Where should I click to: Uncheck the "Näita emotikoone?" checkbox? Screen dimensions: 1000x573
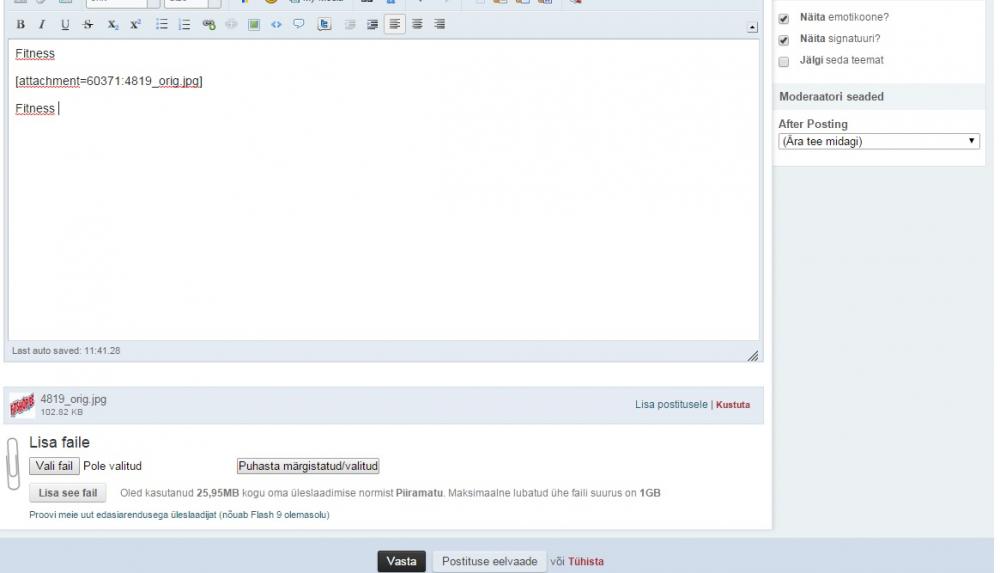click(x=784, y=18)
